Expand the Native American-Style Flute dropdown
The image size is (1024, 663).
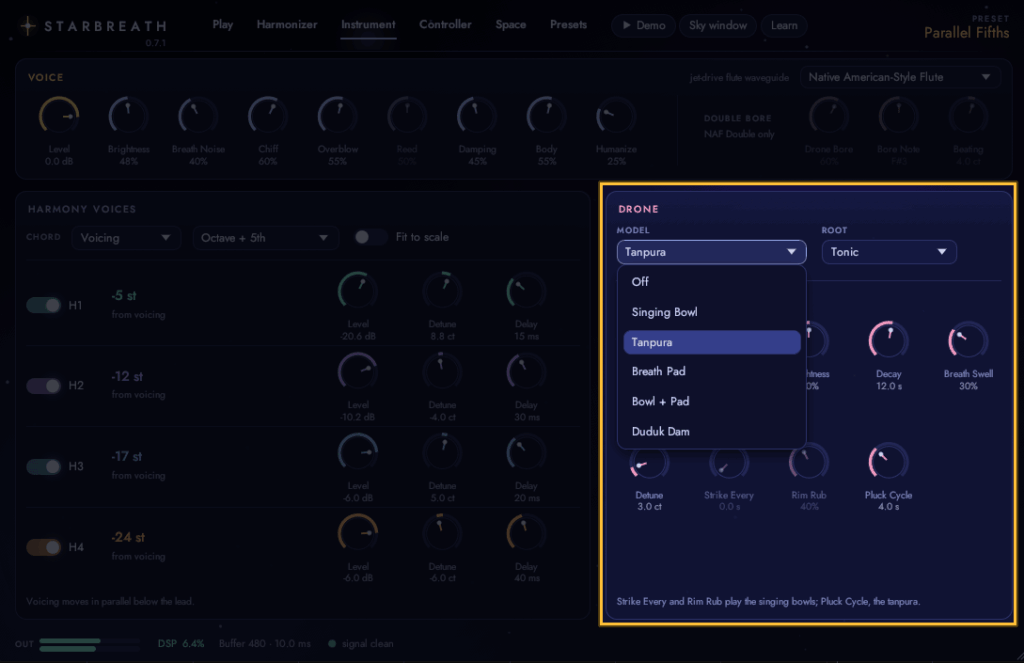point(900,77)
